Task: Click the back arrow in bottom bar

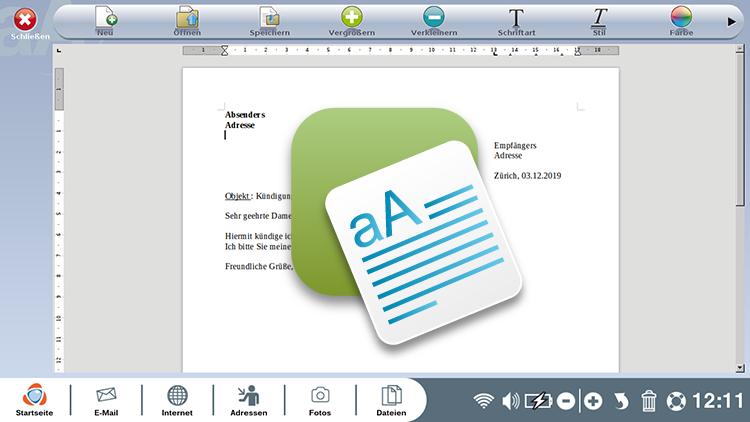Action: 621,401
